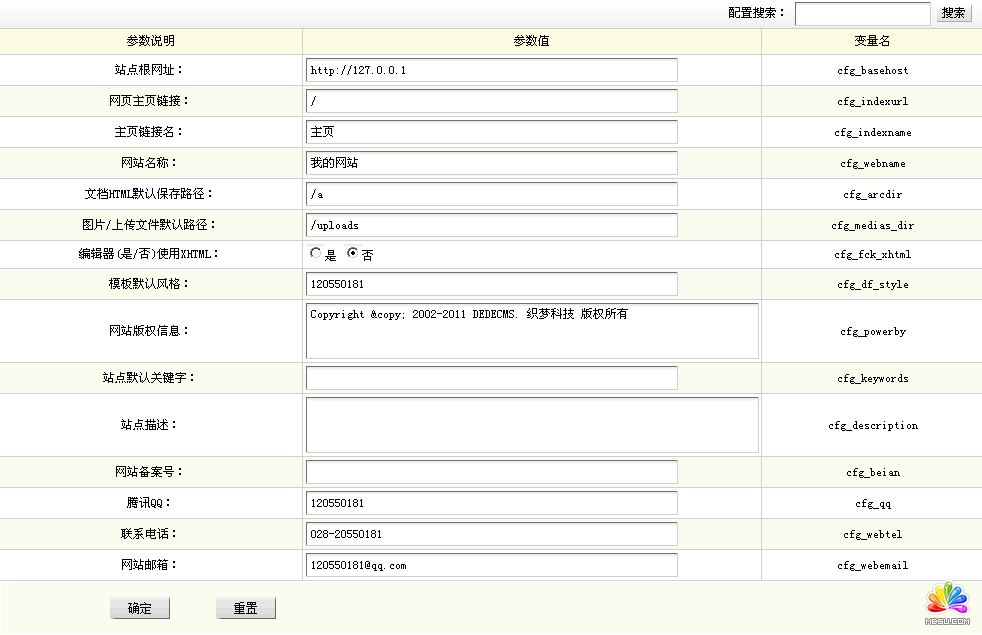This screenshot has width=982, height=635.
Task: Edit the 文档HTML默认保存路径 field
Action: [x=491, y=194]
